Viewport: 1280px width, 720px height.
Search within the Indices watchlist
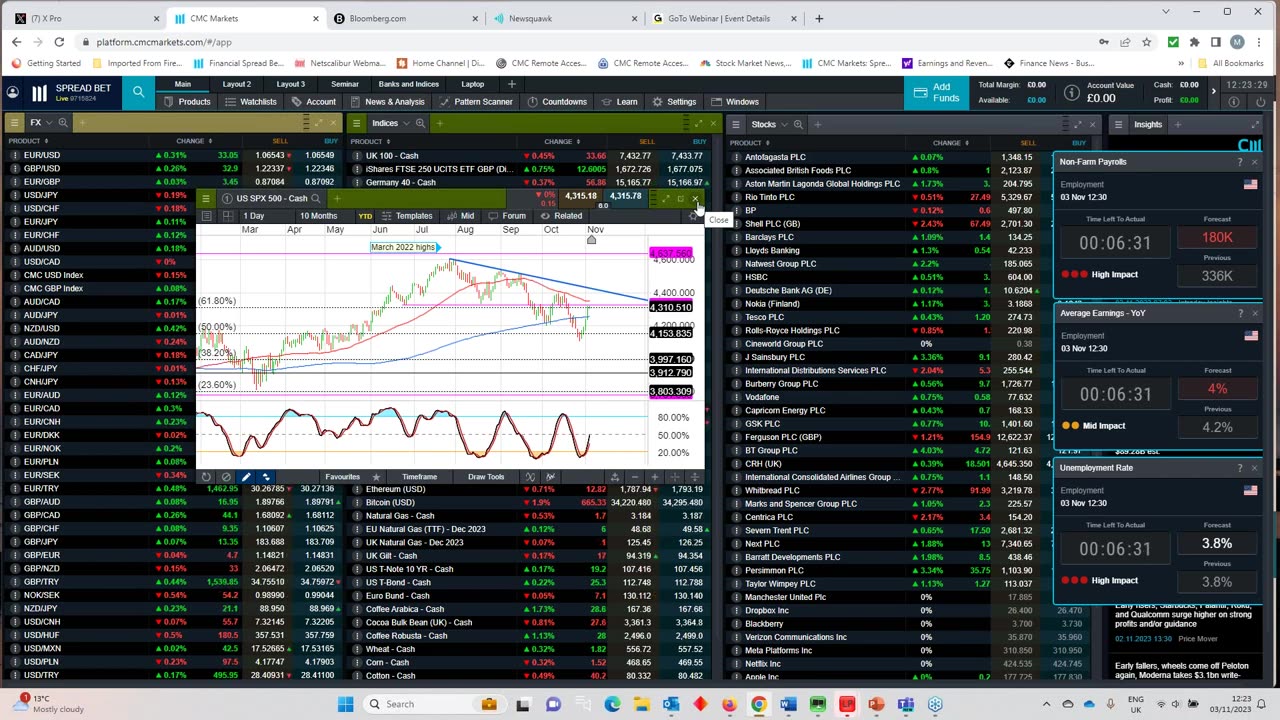tap(420, 123)
